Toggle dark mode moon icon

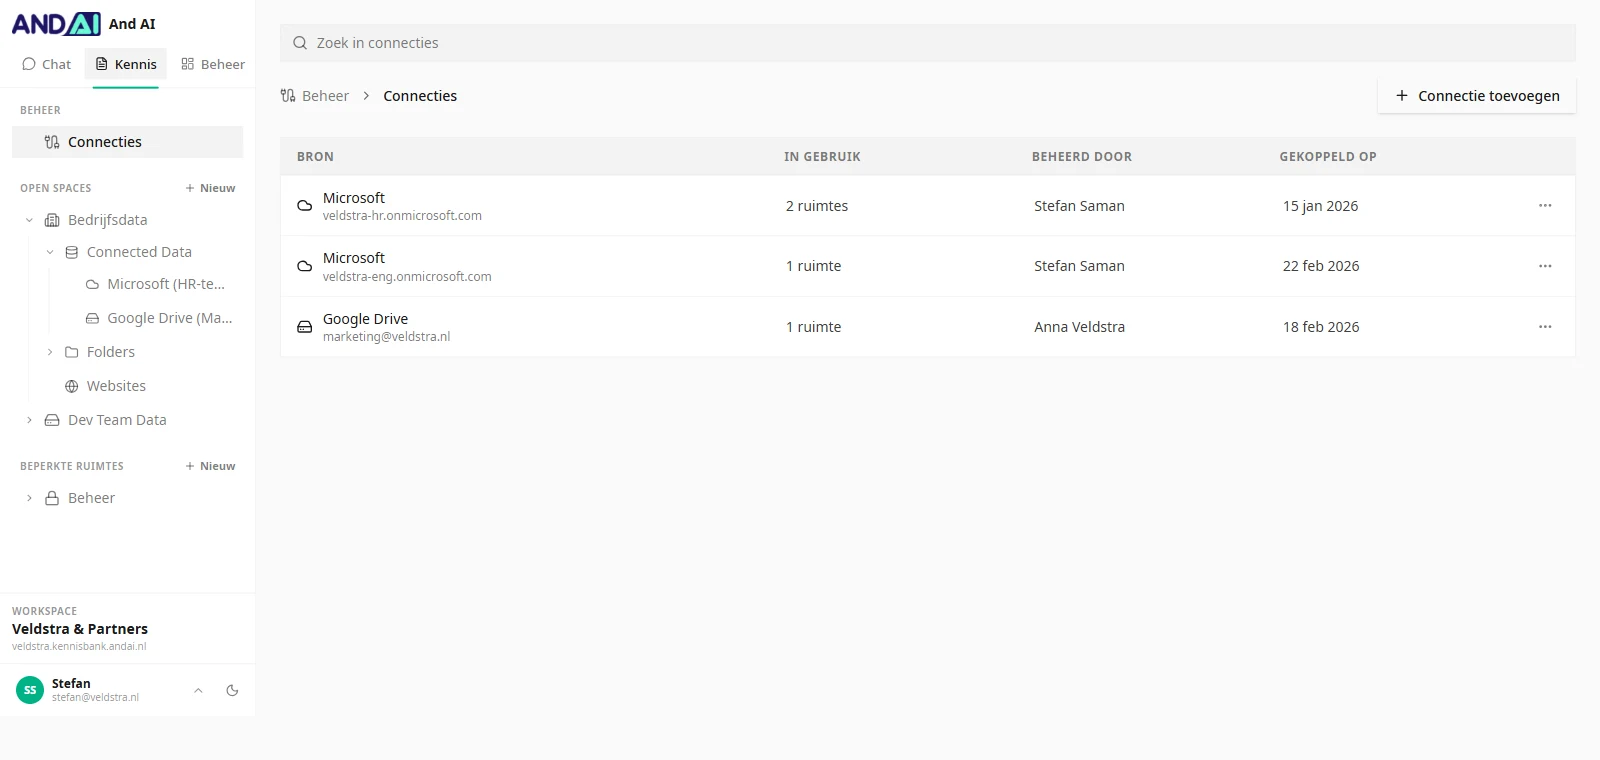(x=232, y=690)
